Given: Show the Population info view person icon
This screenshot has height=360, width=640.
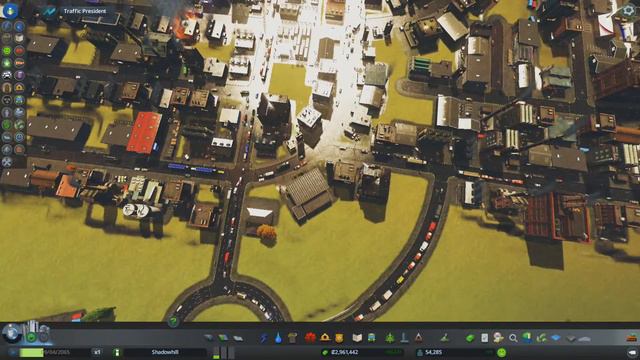Looking at the screenshot, I should click(x=7, y=112).
